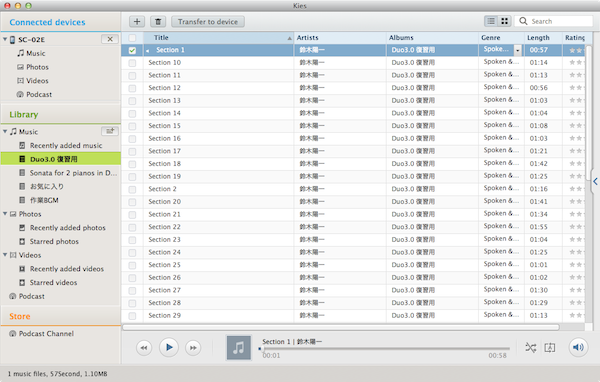Click the Store section heading
600x382 pixels.
(x=20, y=316)
